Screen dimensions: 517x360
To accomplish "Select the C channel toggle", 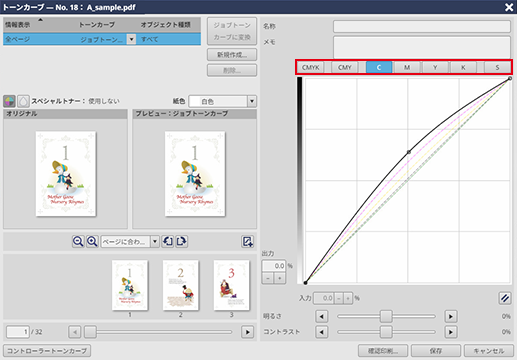I will 379,67.
